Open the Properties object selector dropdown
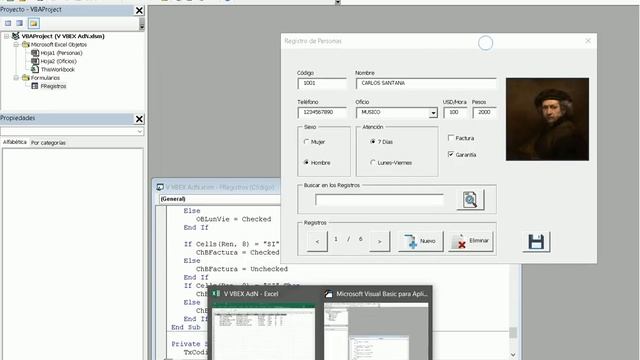This screenshot has width=640, height=360. (140, 131)
